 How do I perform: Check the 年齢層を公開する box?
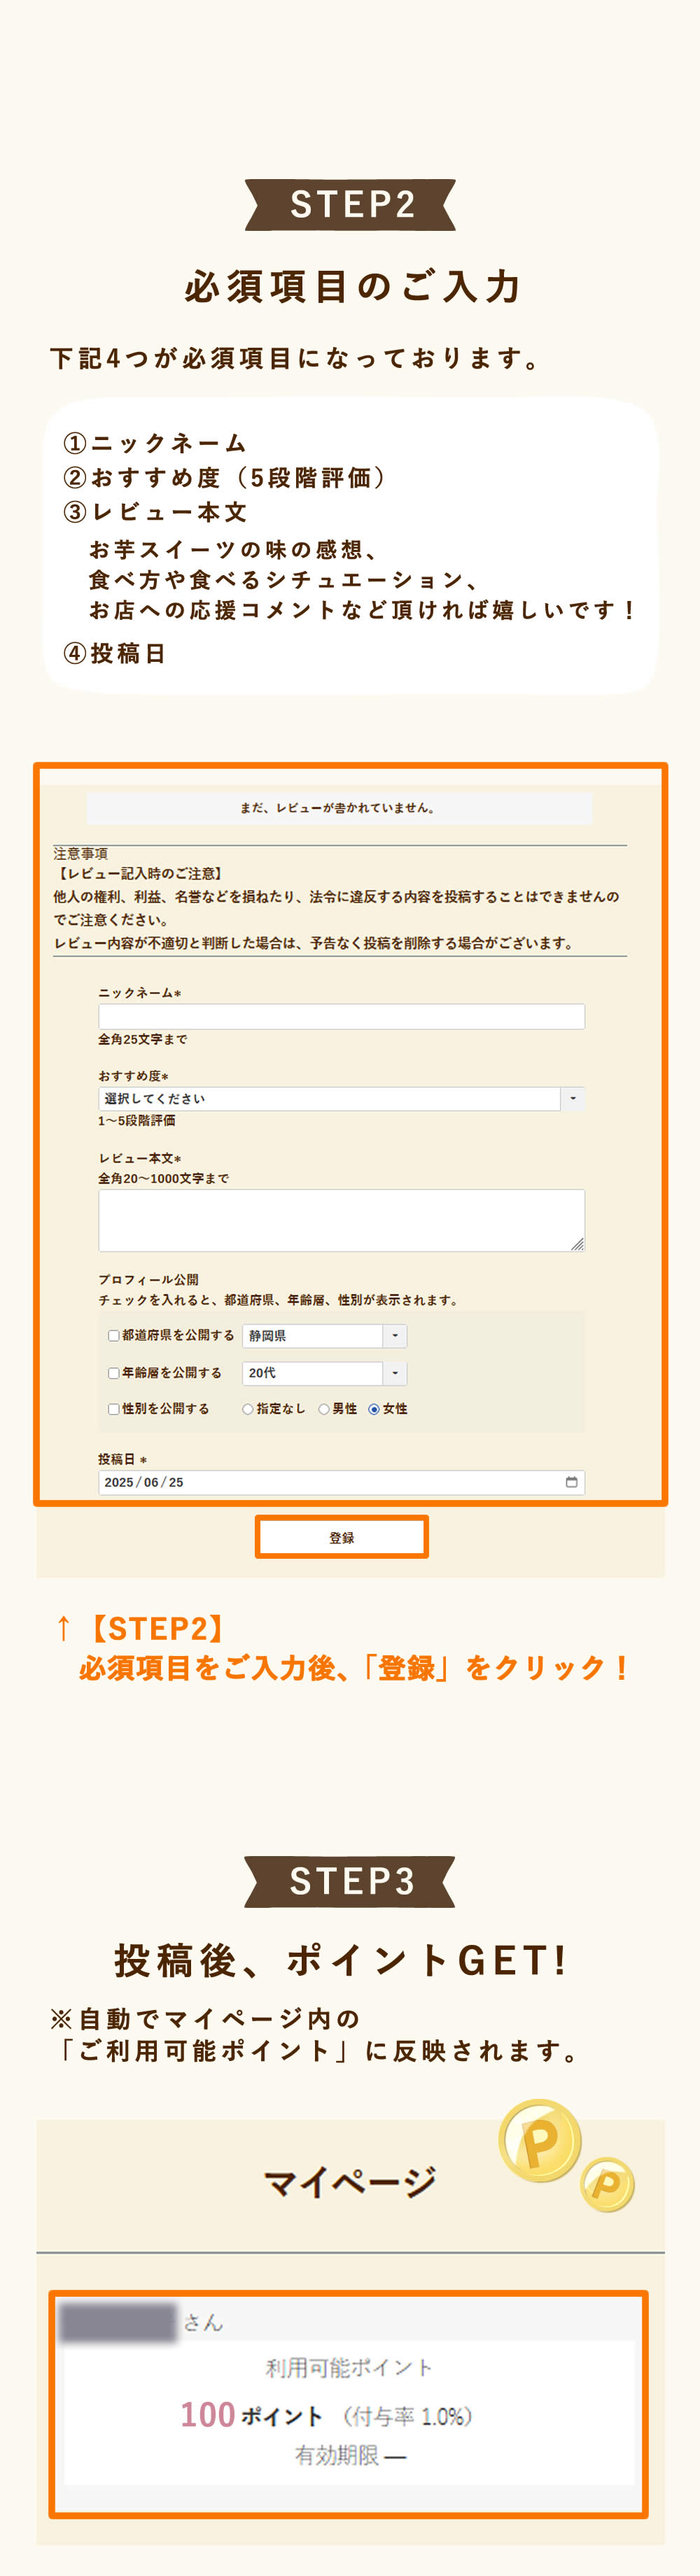(114, 1373)
